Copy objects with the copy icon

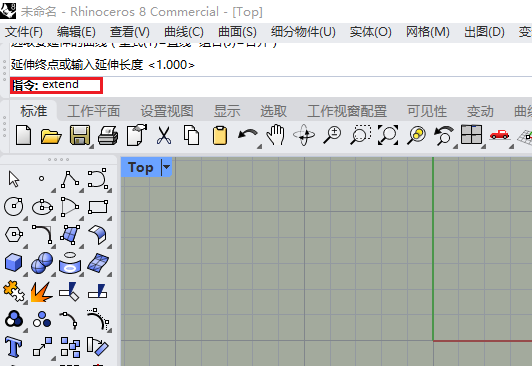pos(191,135)
